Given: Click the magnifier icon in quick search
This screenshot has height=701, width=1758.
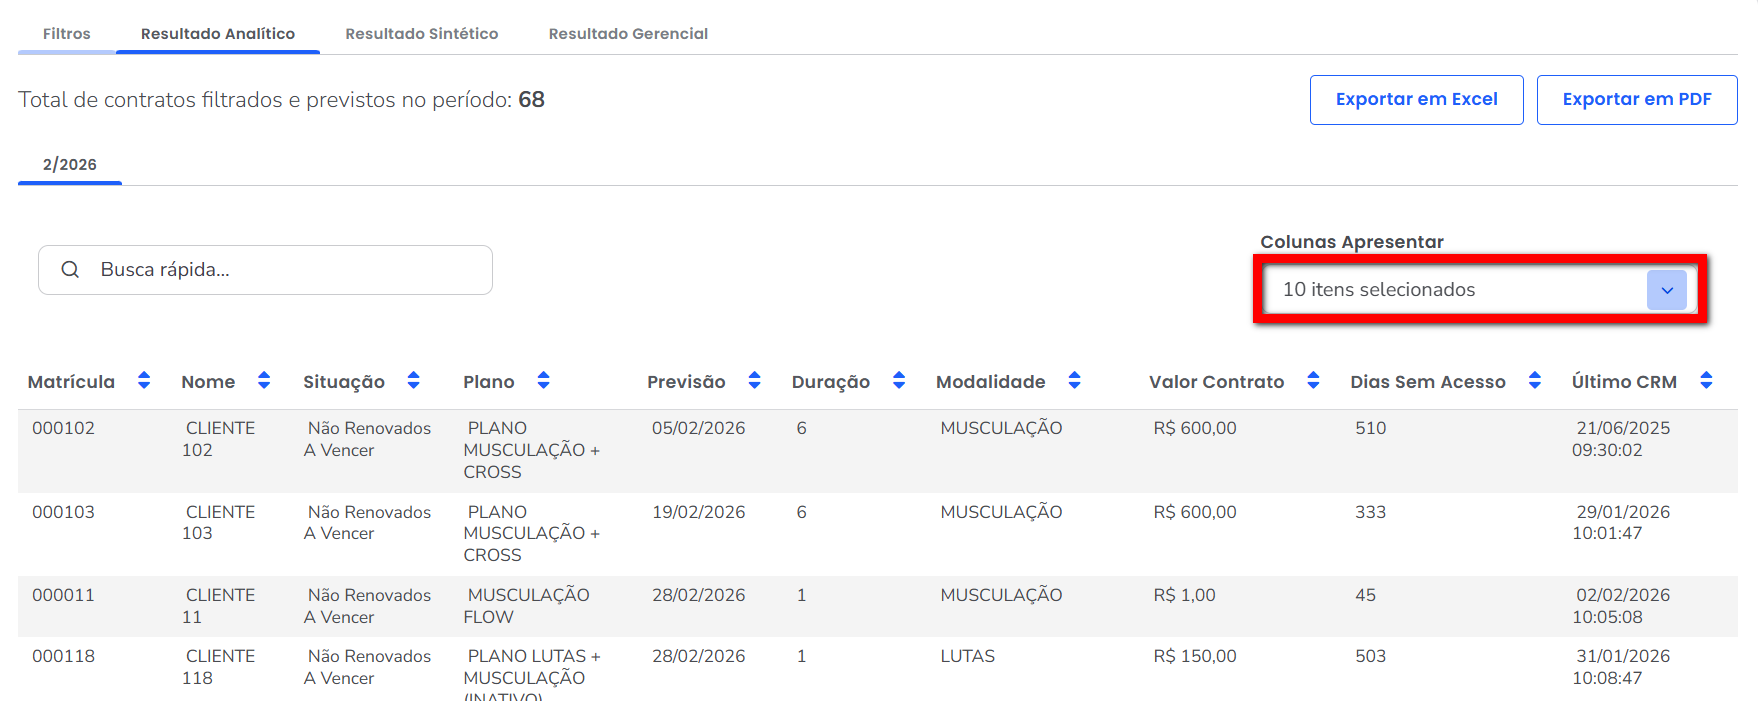Looking at the screenshot, I should [70, 270].
